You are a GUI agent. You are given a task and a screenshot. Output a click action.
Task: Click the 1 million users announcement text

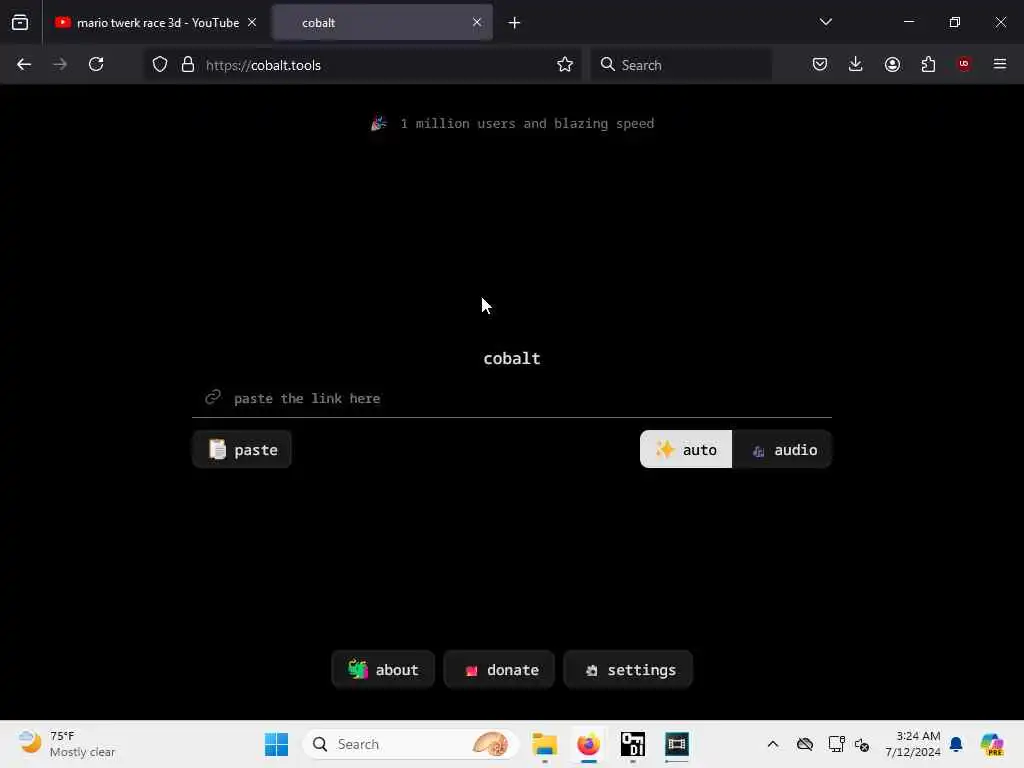(526, 123)
